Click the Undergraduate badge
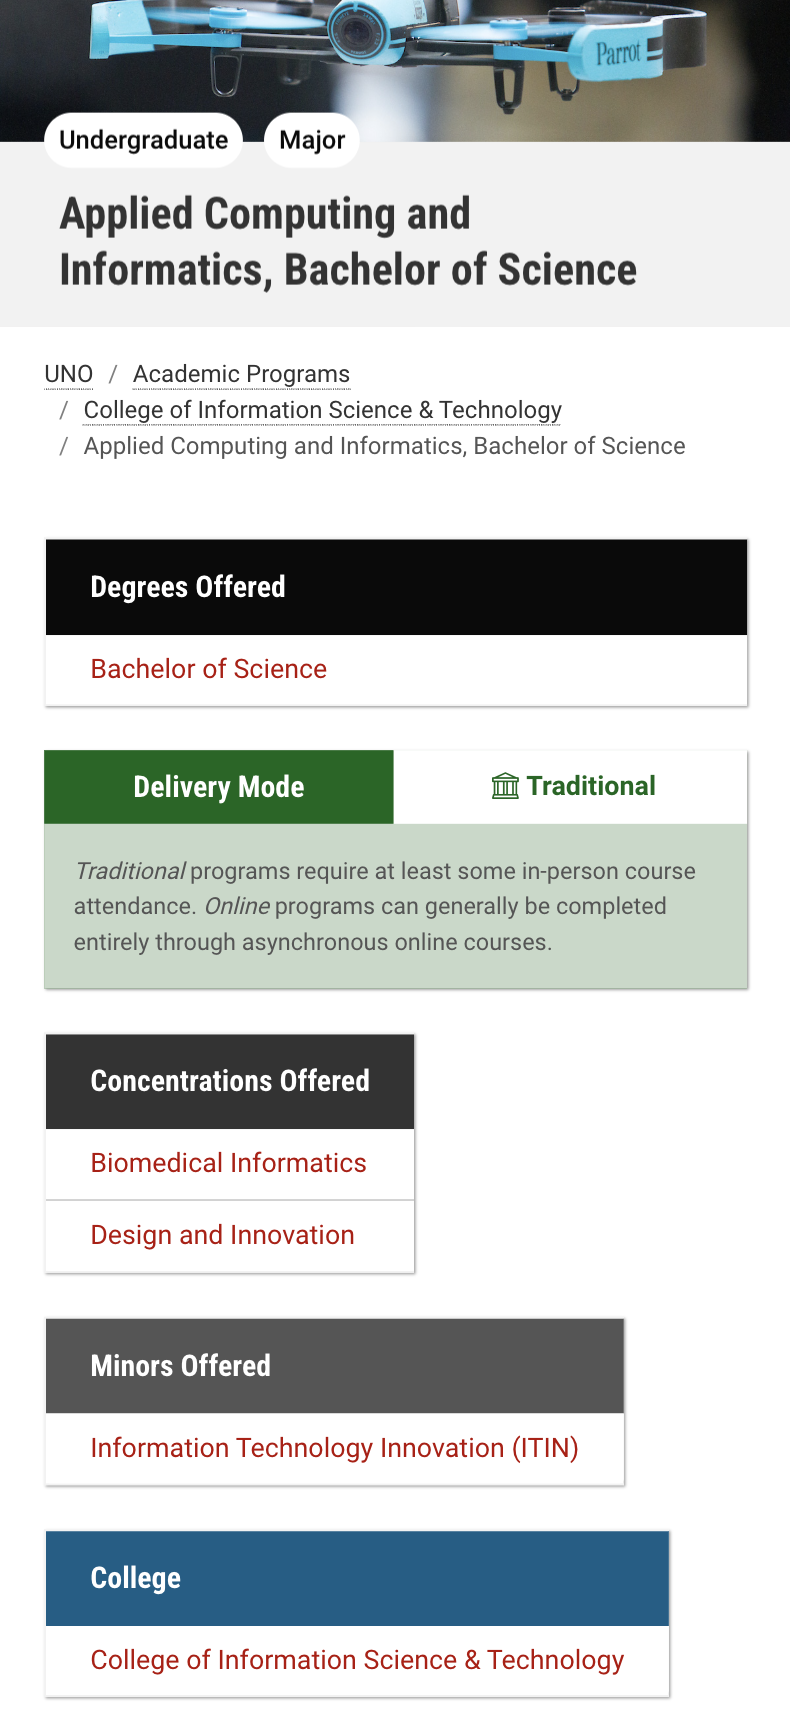The height and width of the screenshot is (1712, 790). [143, 140]
